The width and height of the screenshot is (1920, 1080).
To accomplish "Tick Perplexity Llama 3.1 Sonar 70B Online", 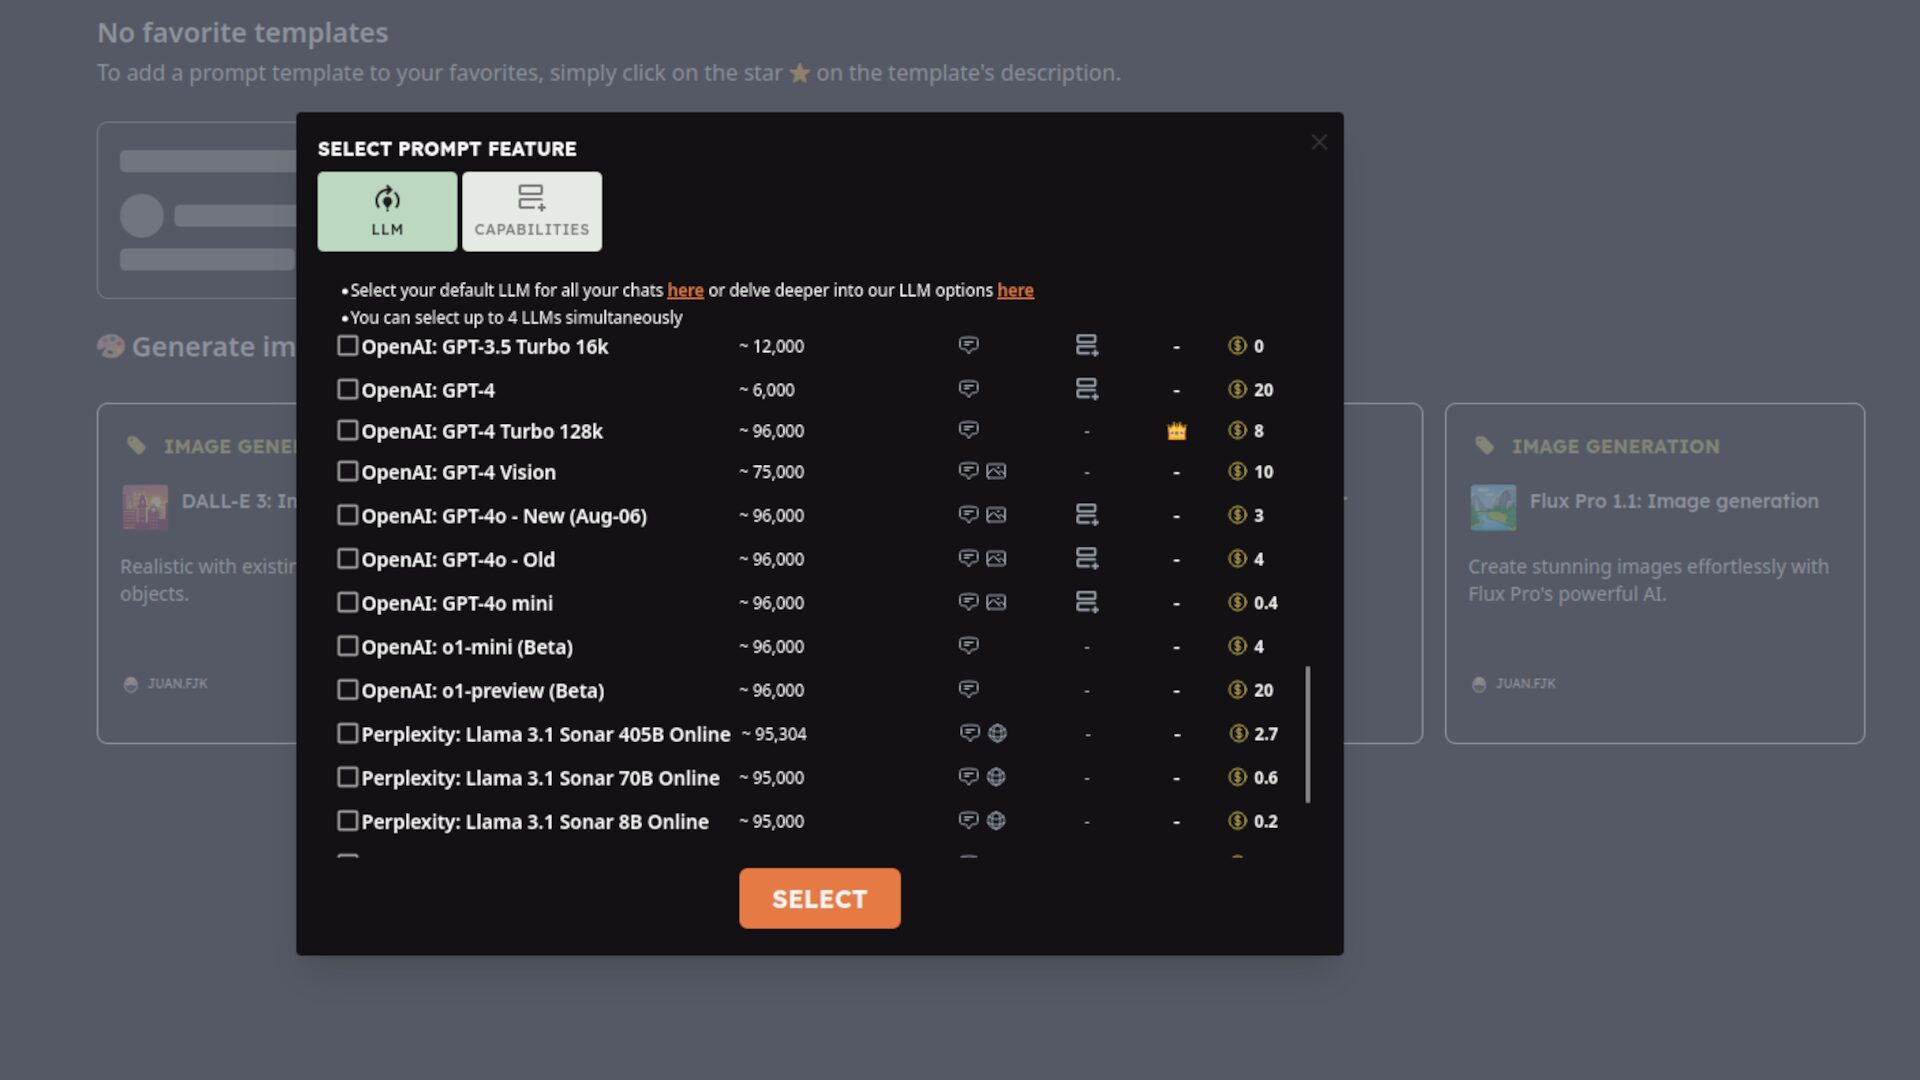I will coord(347,777).
